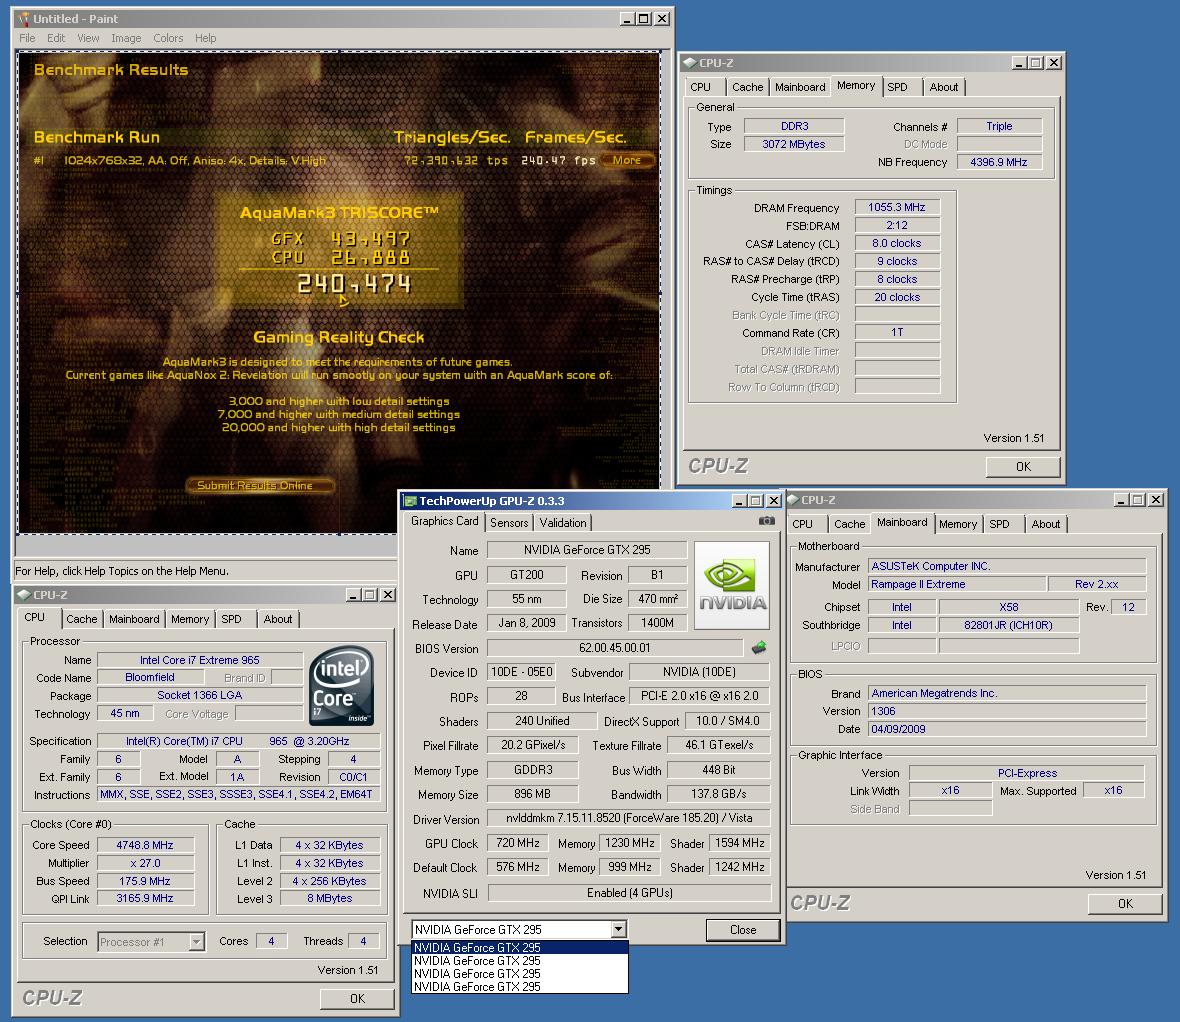Open the File menu in Paint
The width and height of the screenshot is (1180, 1022).
[27, 38]
